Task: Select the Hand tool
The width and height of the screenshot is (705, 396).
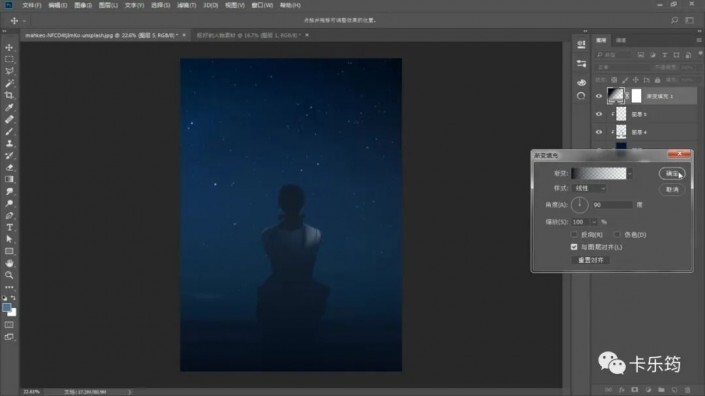Action: pyautogui.click(x=9, y=263)
